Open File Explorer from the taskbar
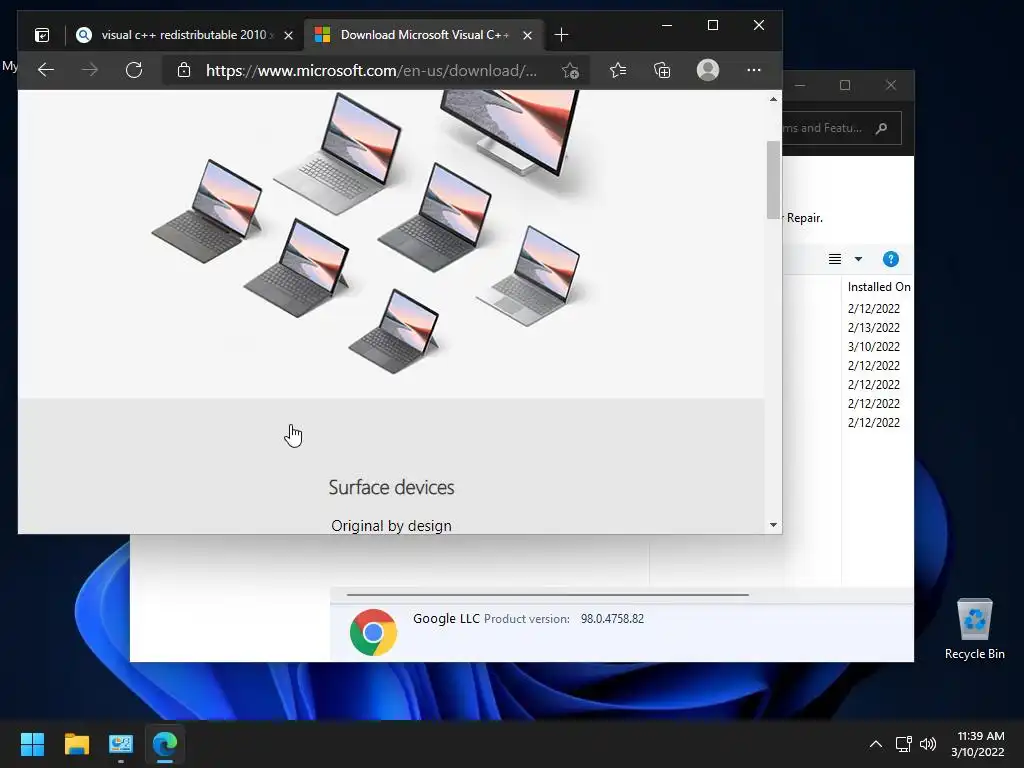The height and width of the screenshot is (768, 1024). (x=76, y=744)
